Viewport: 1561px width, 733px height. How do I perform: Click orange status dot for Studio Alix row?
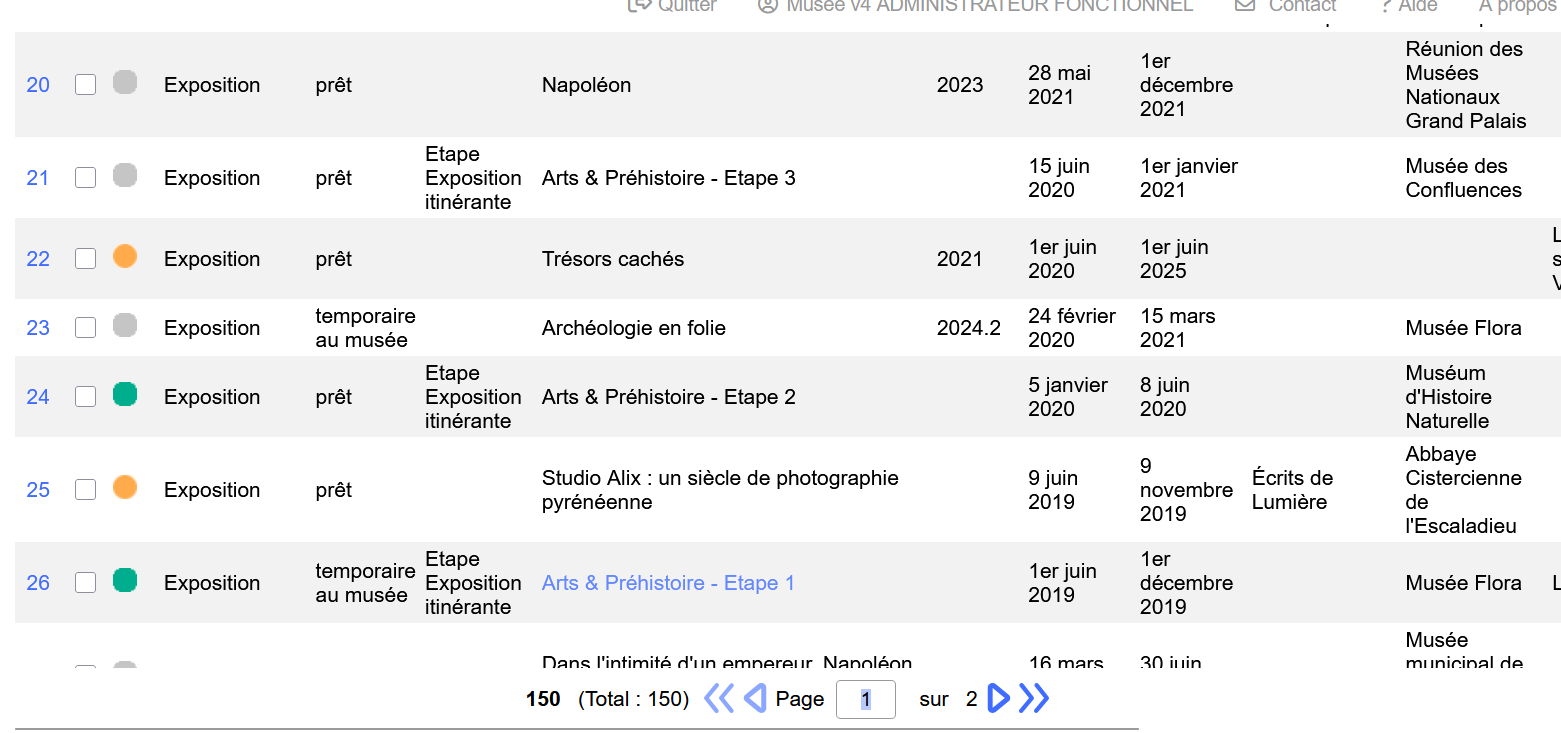click(125, 488)
